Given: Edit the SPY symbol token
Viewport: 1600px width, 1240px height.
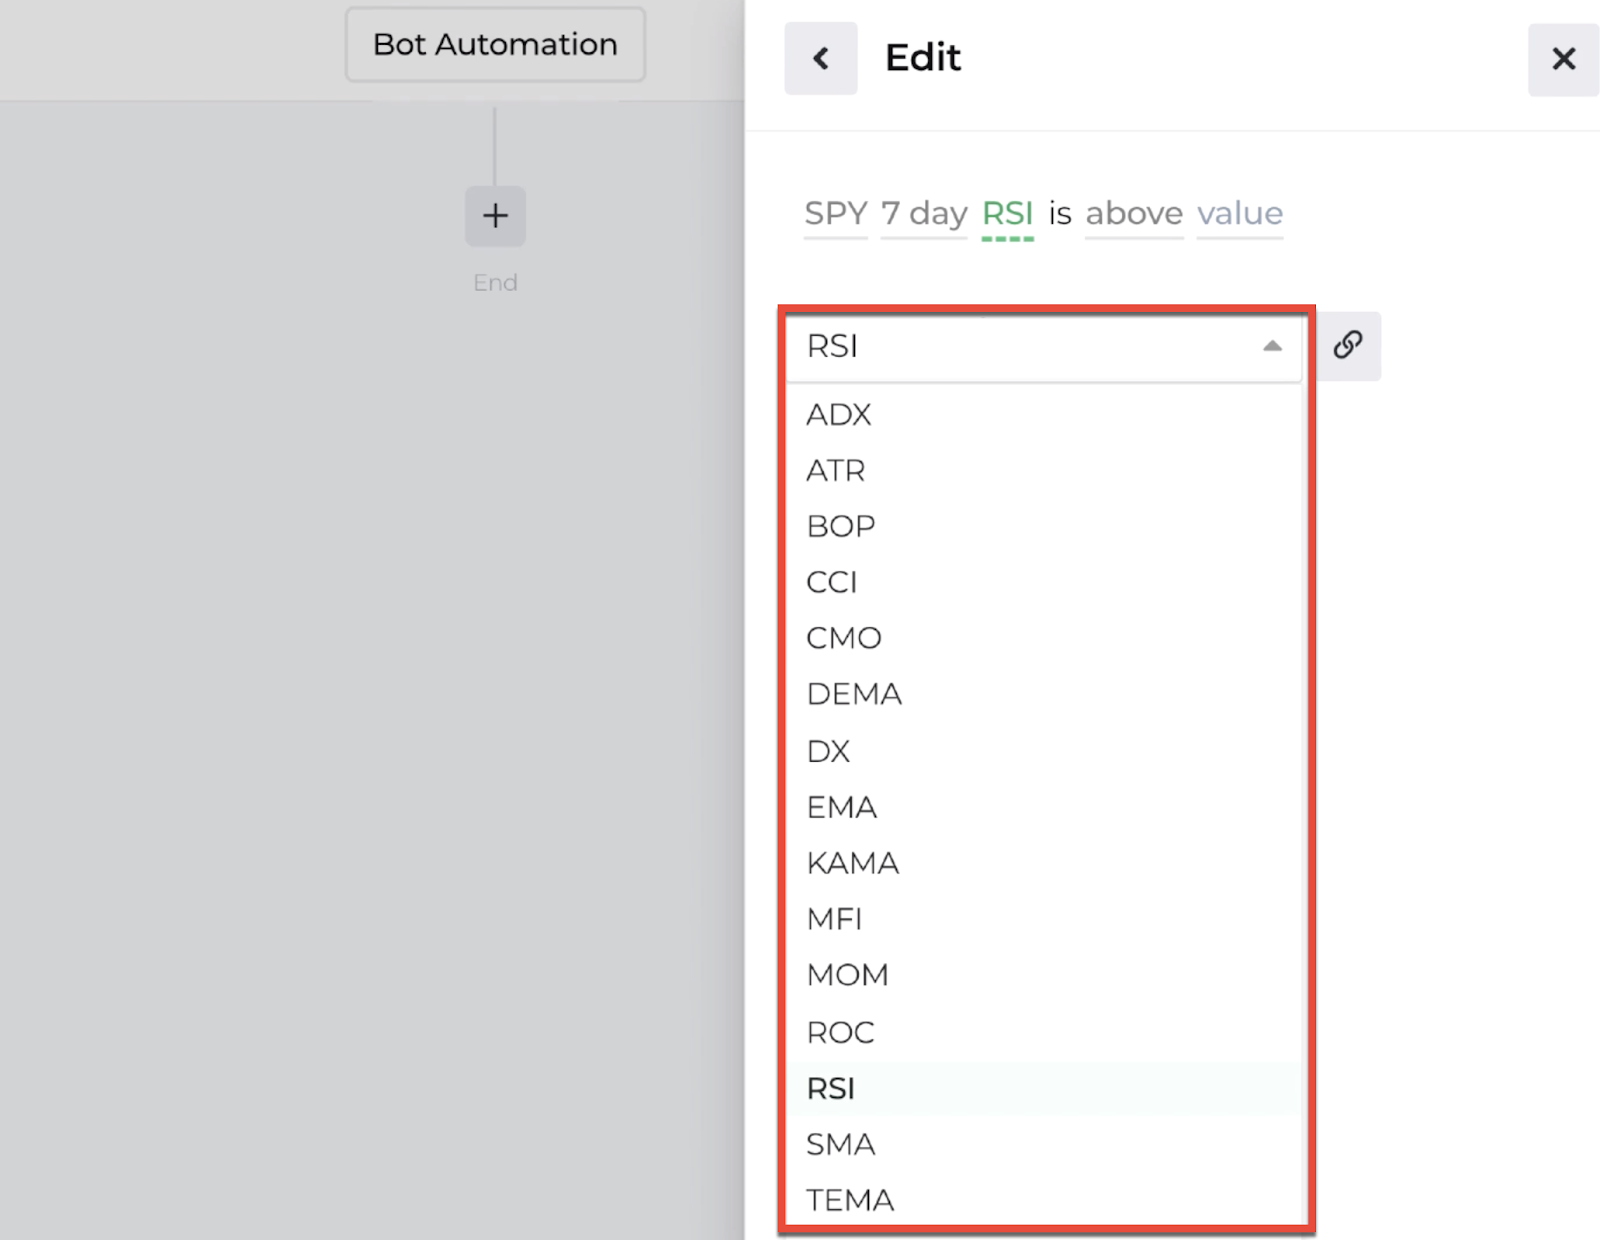Looking at the screenshot, I should [x=836, y=213].
